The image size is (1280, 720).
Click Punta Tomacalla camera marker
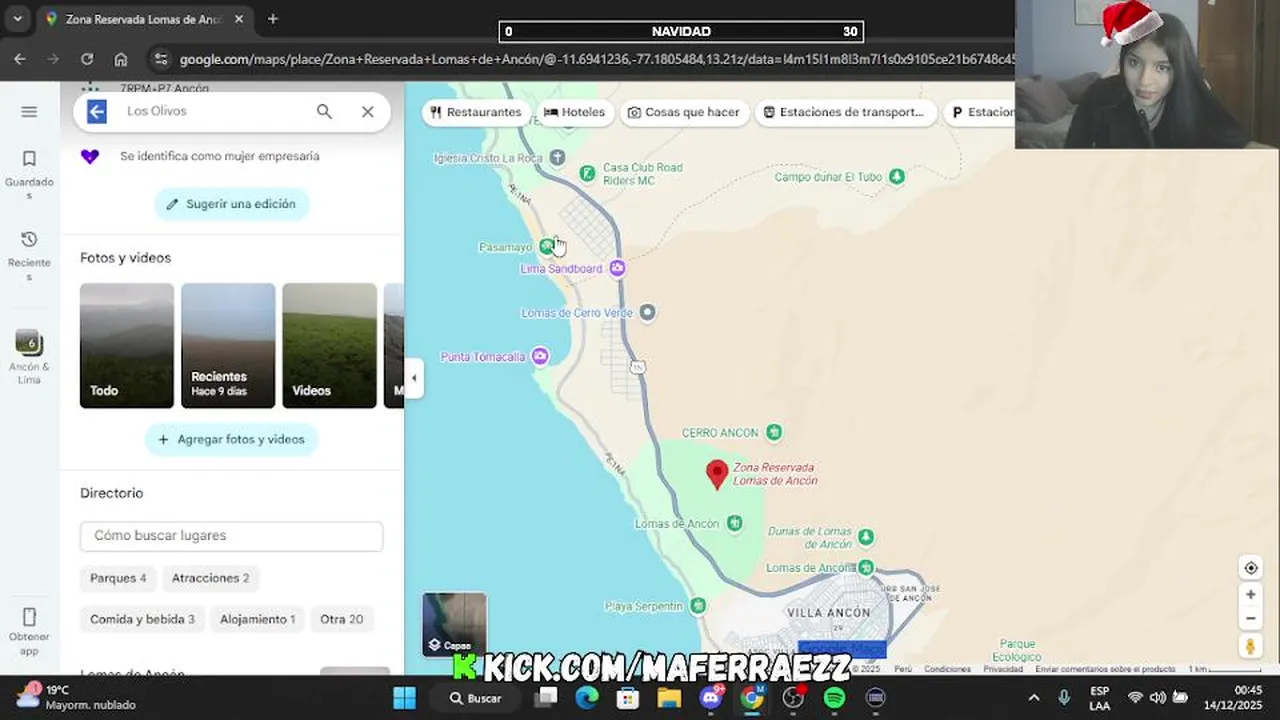pyautogui.click(x=540, y=356)
